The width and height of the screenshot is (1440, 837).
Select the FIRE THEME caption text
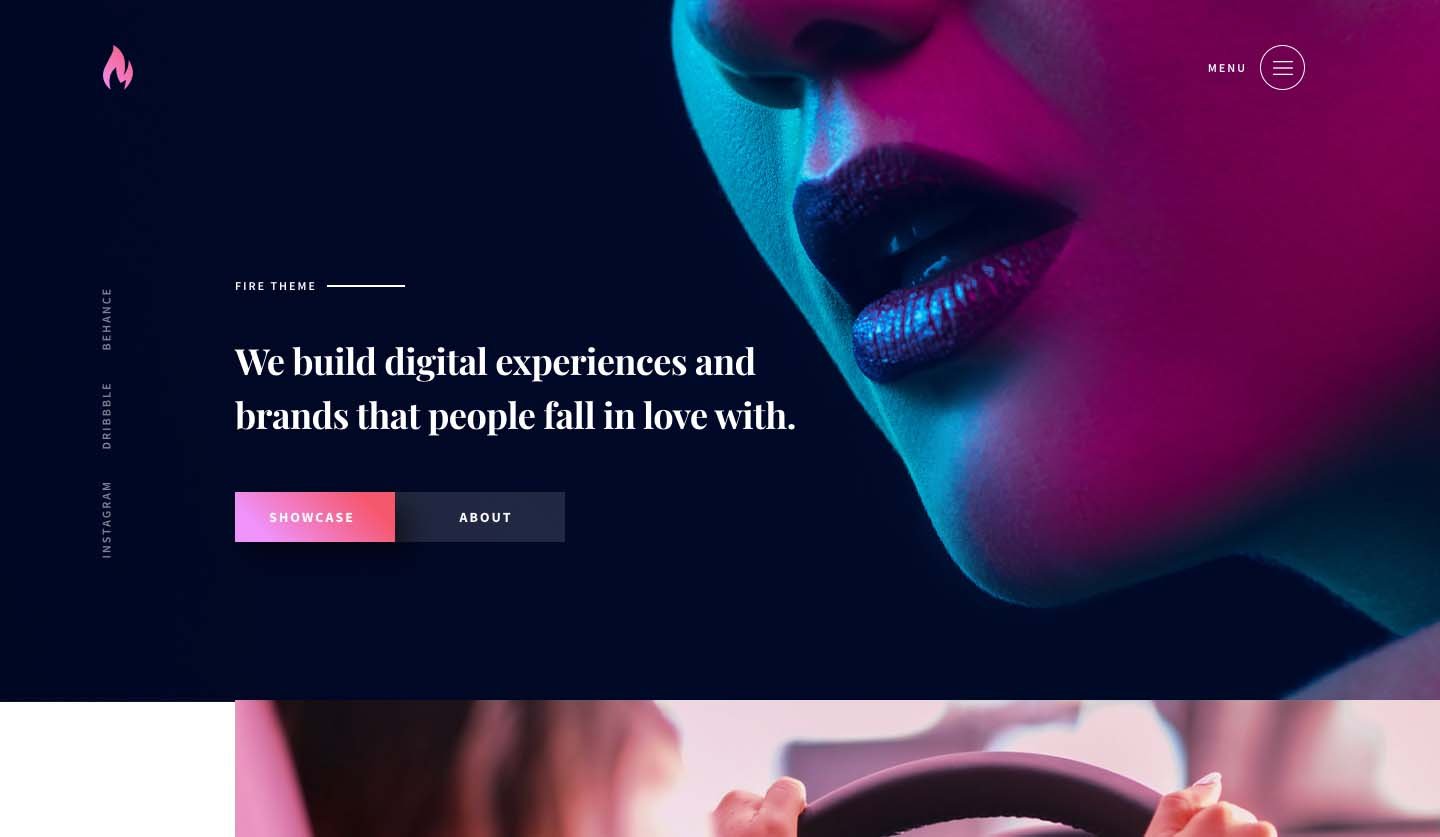(276, 286)
